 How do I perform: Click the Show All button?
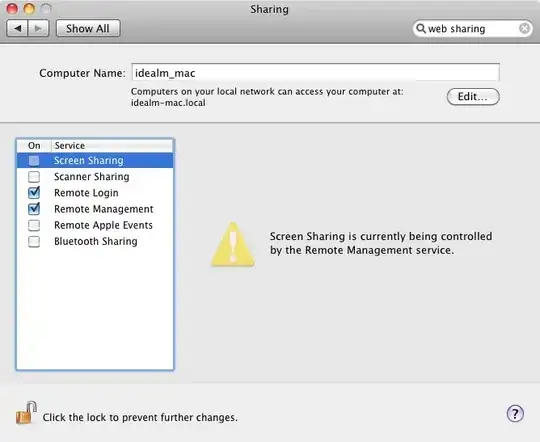pos(88,28)
